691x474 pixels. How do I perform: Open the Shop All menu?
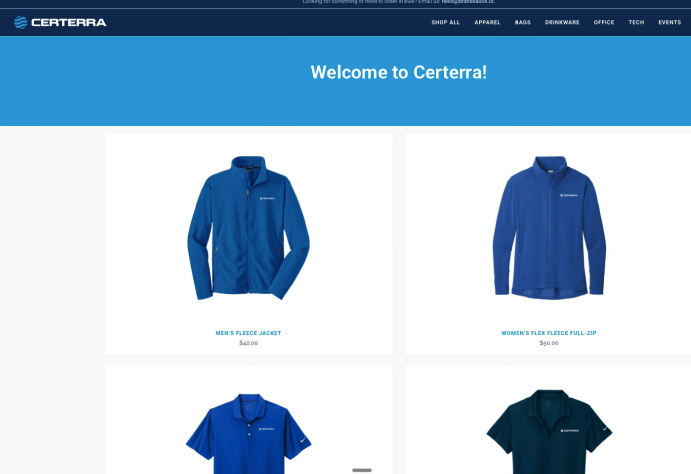[x=445, y=22]
